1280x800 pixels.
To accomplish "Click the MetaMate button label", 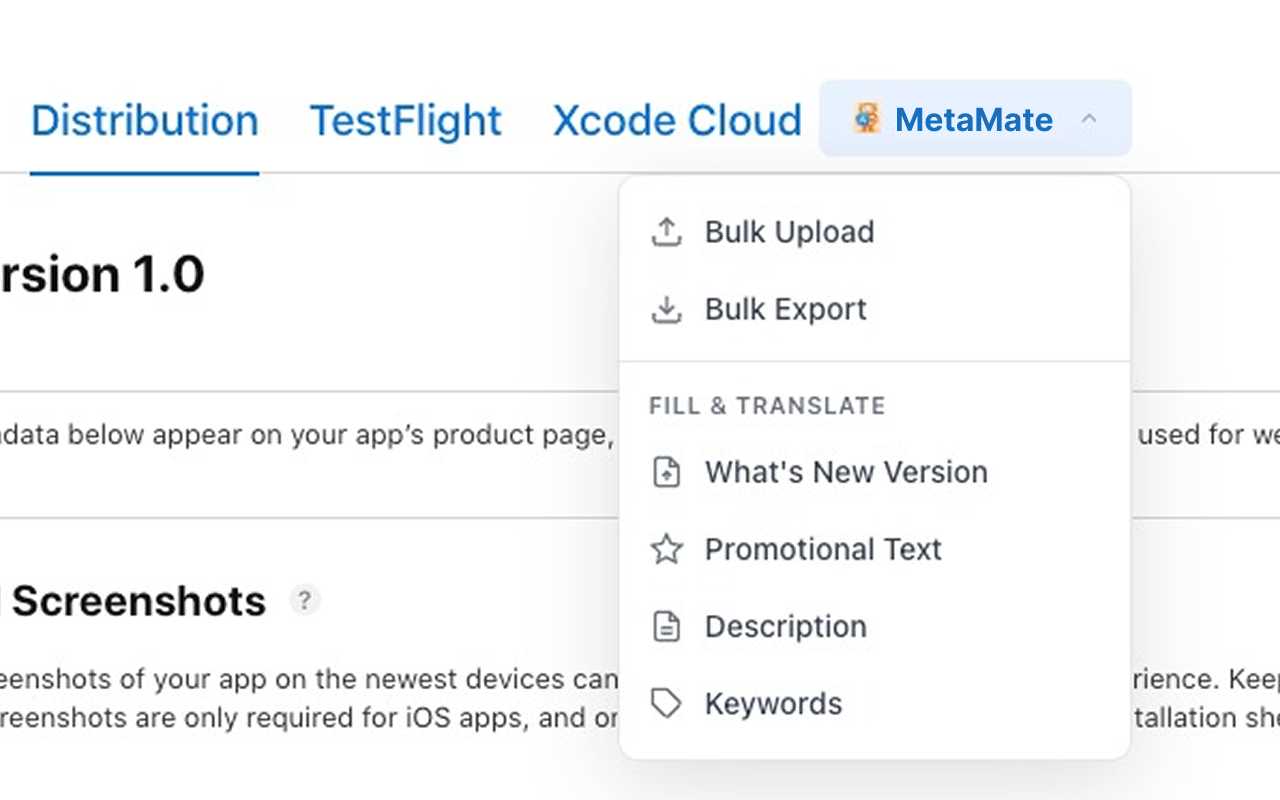I will click(974, 120).
